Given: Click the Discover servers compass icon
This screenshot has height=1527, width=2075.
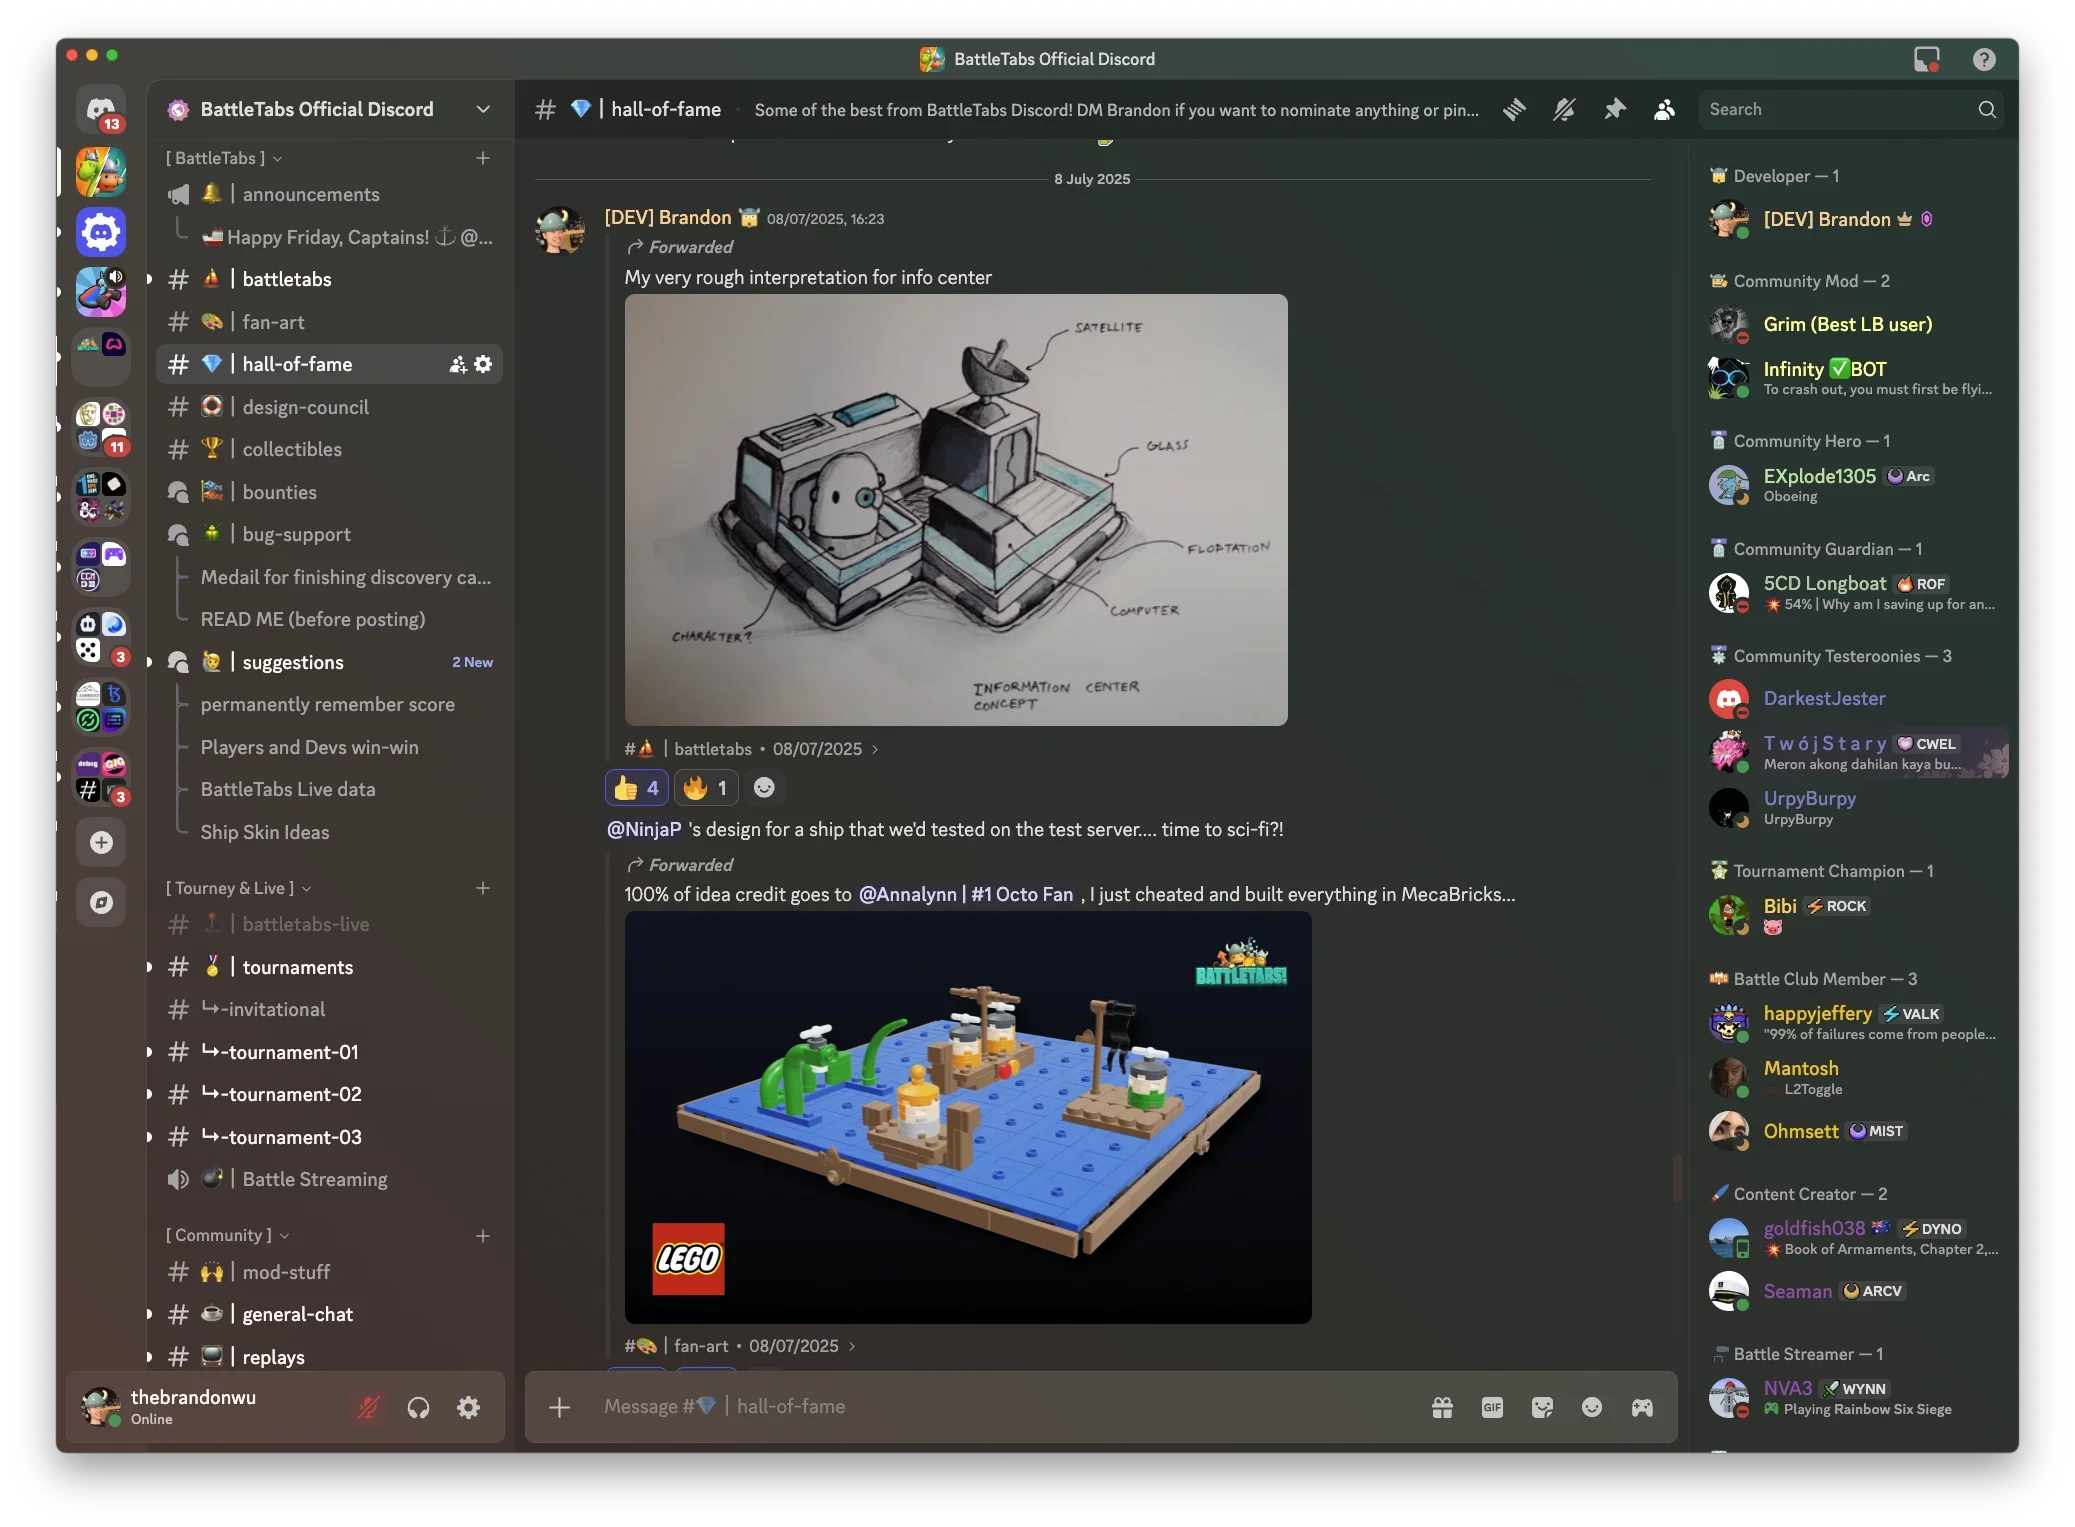Looking at the screenshot, I should click(x=101, y=902).
